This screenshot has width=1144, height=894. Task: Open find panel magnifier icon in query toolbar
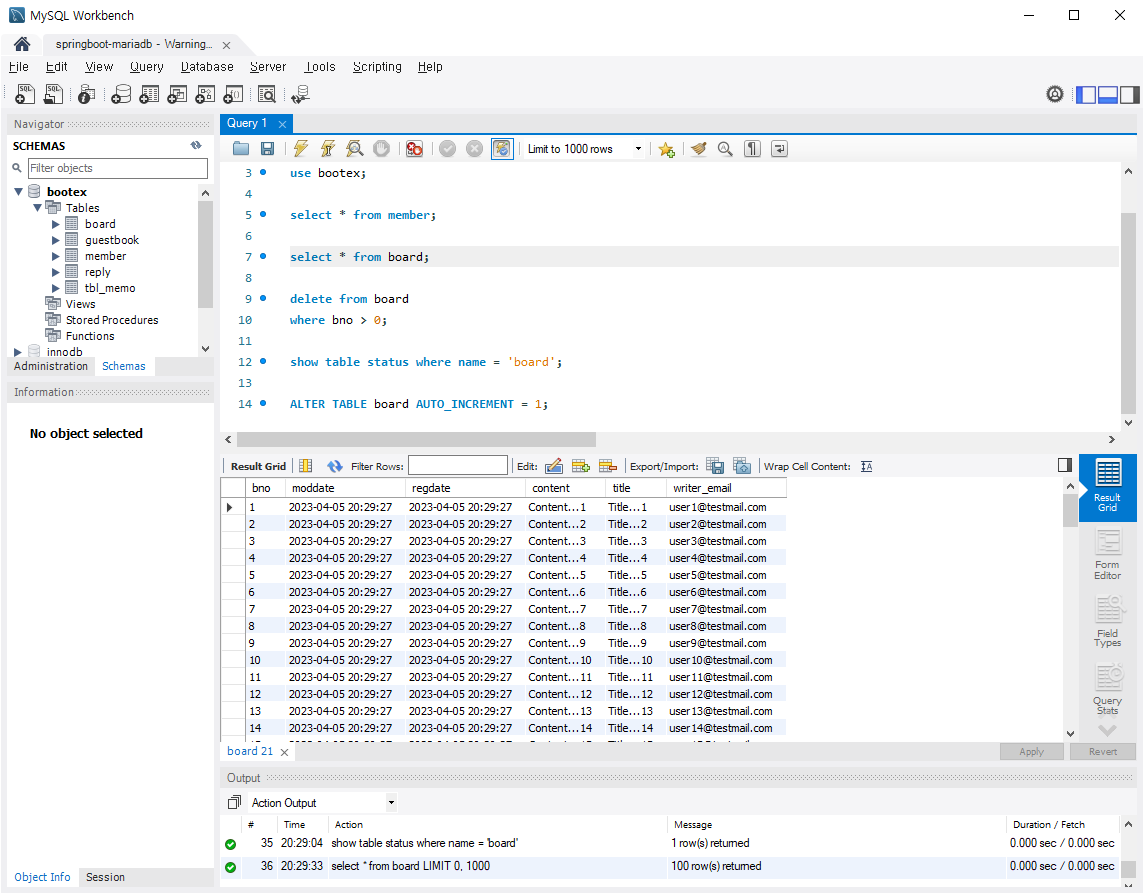click(725, 149)
